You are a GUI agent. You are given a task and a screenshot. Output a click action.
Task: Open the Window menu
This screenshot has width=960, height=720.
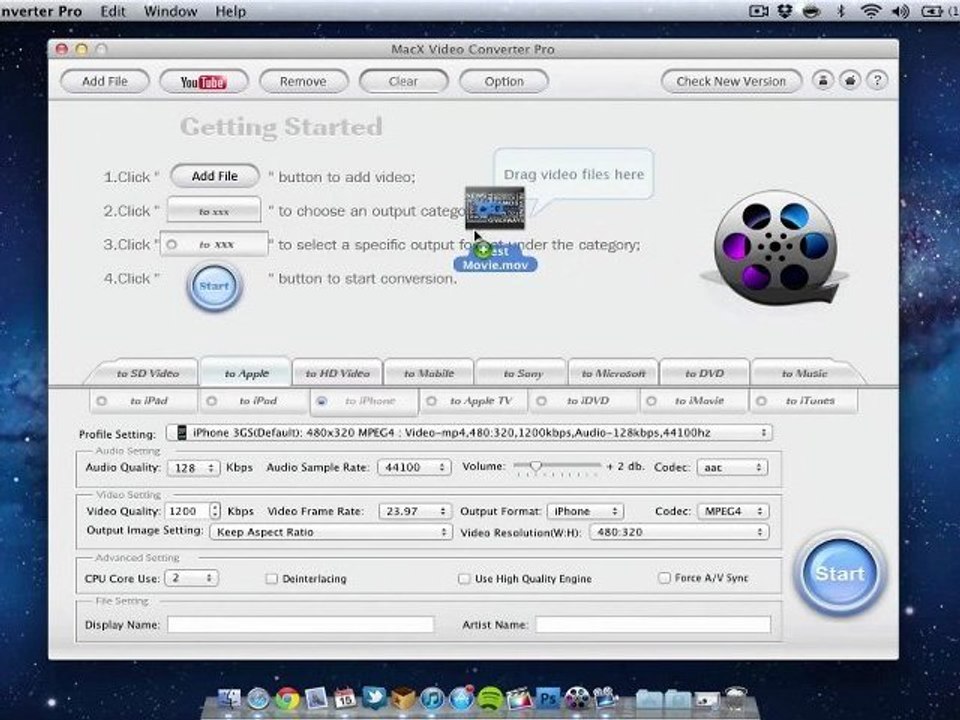coord(170,11)
